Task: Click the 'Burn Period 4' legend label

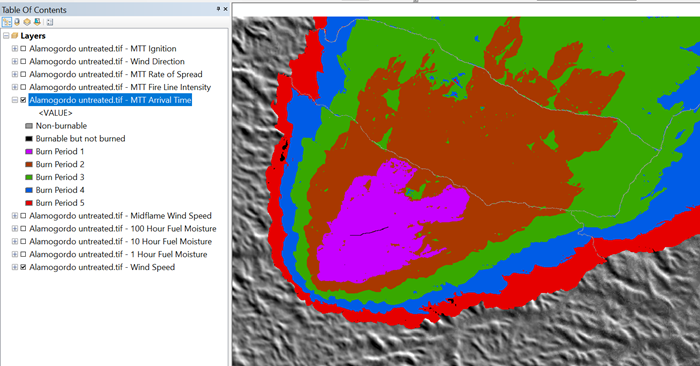Action: 60,191
